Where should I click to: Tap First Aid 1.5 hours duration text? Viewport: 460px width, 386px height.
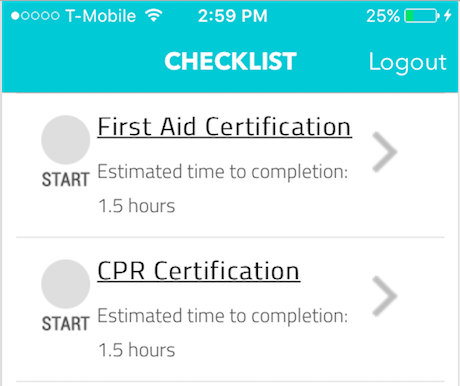137,206
